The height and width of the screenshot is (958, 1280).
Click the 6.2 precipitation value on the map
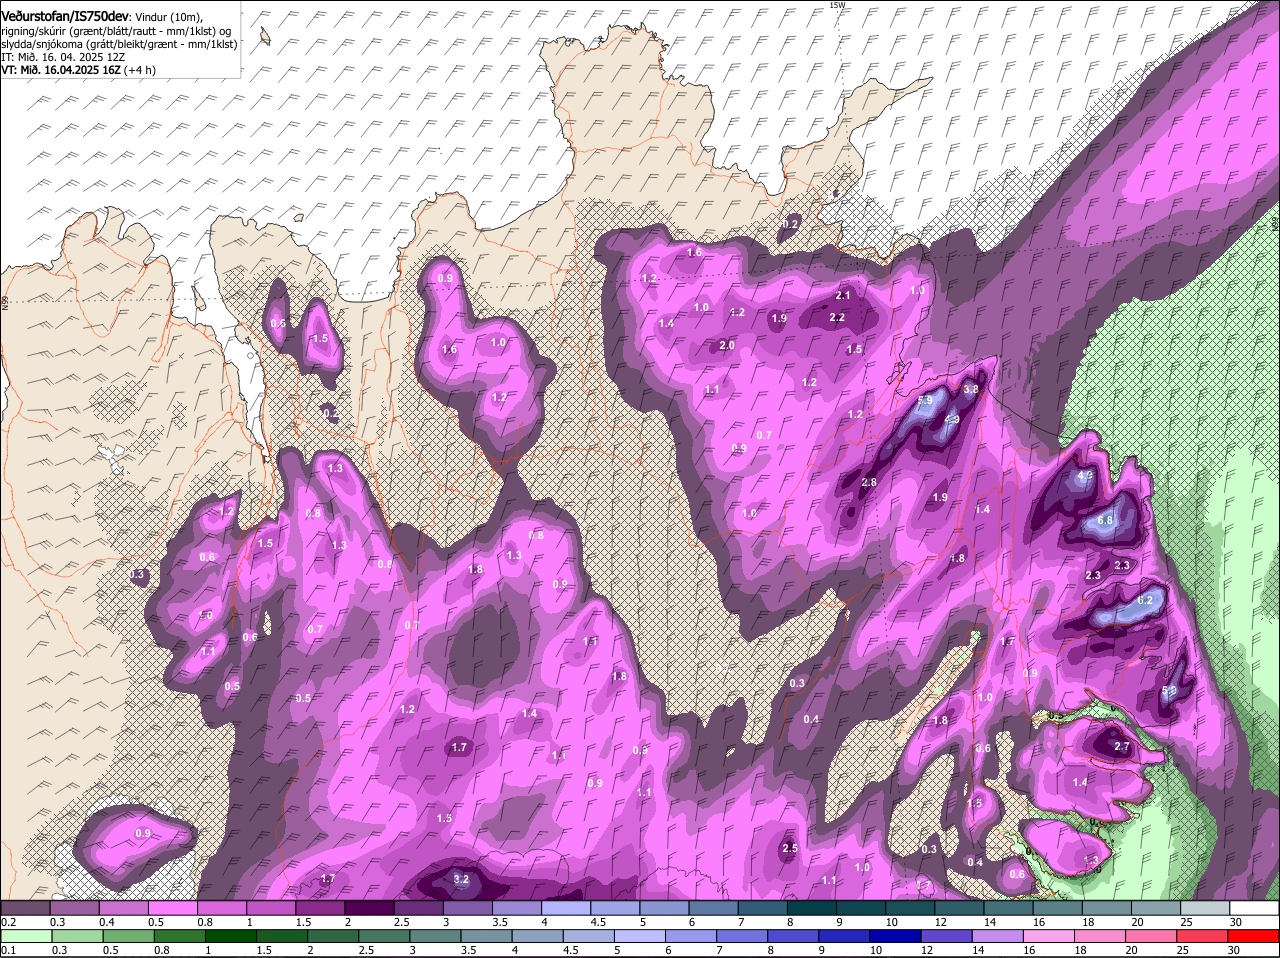click(1146, 600)
